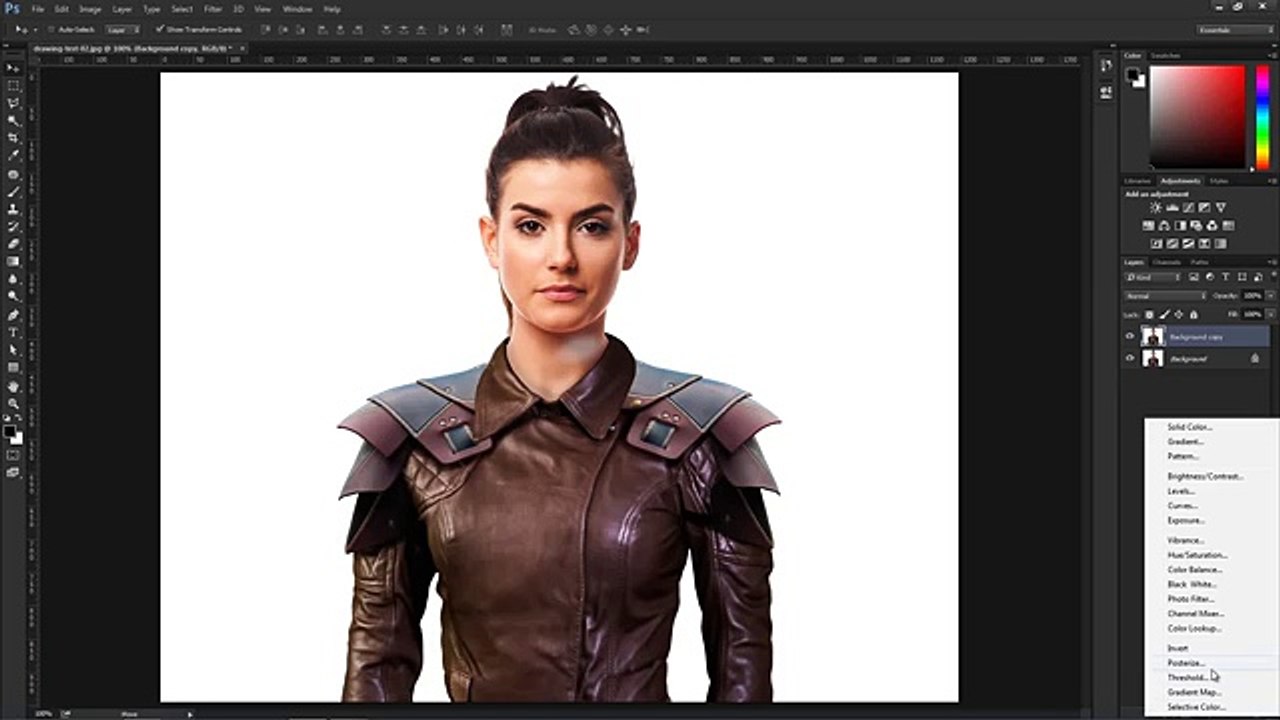The image size is (1280, 720).
Task: Open the Essentials workspace dropdown
Action: pyautogui.click(x=1236, y=30)
